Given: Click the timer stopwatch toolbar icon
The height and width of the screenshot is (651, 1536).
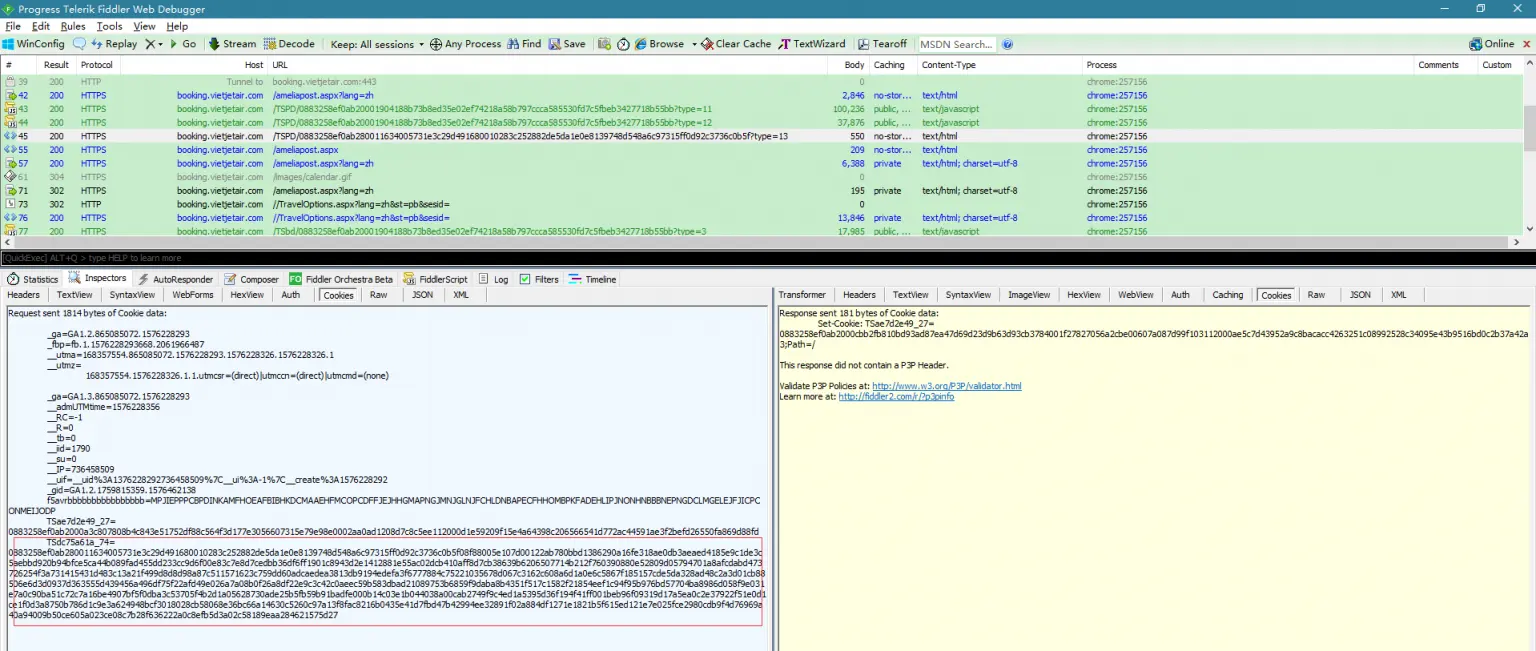Looking at the screenshot, I should click(x=624, y=44).
